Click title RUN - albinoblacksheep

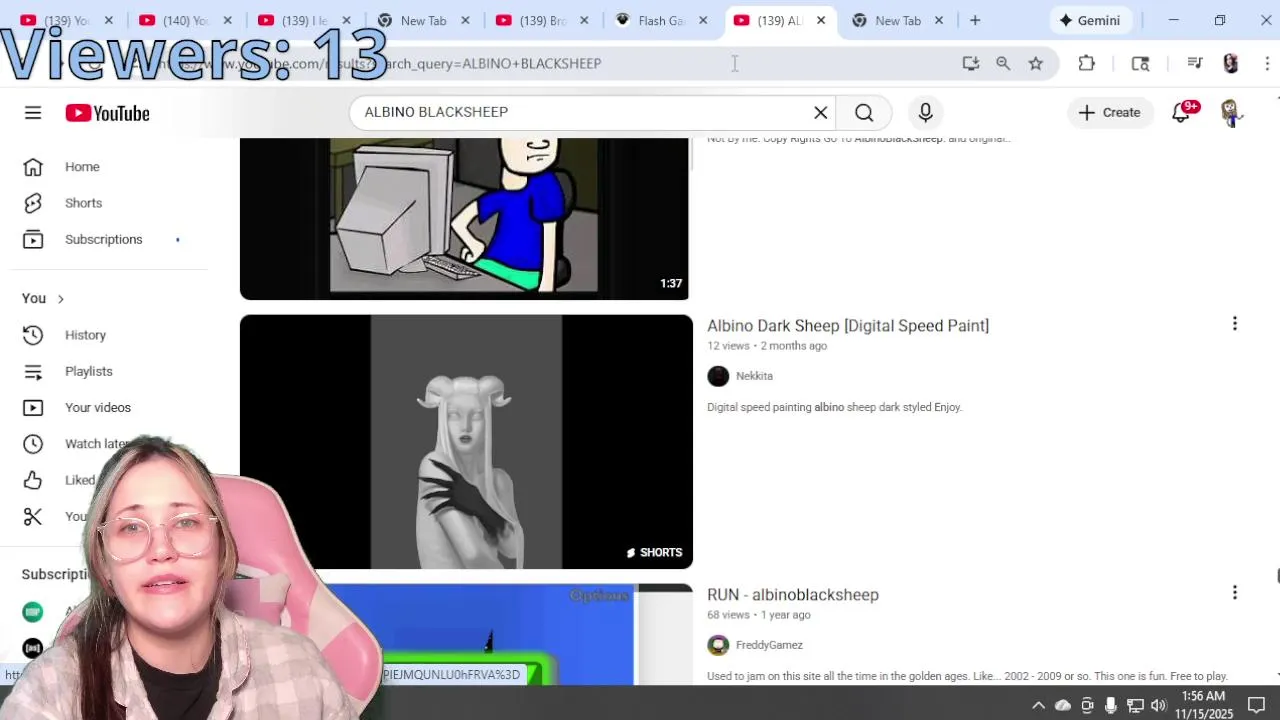coord(793,595)
